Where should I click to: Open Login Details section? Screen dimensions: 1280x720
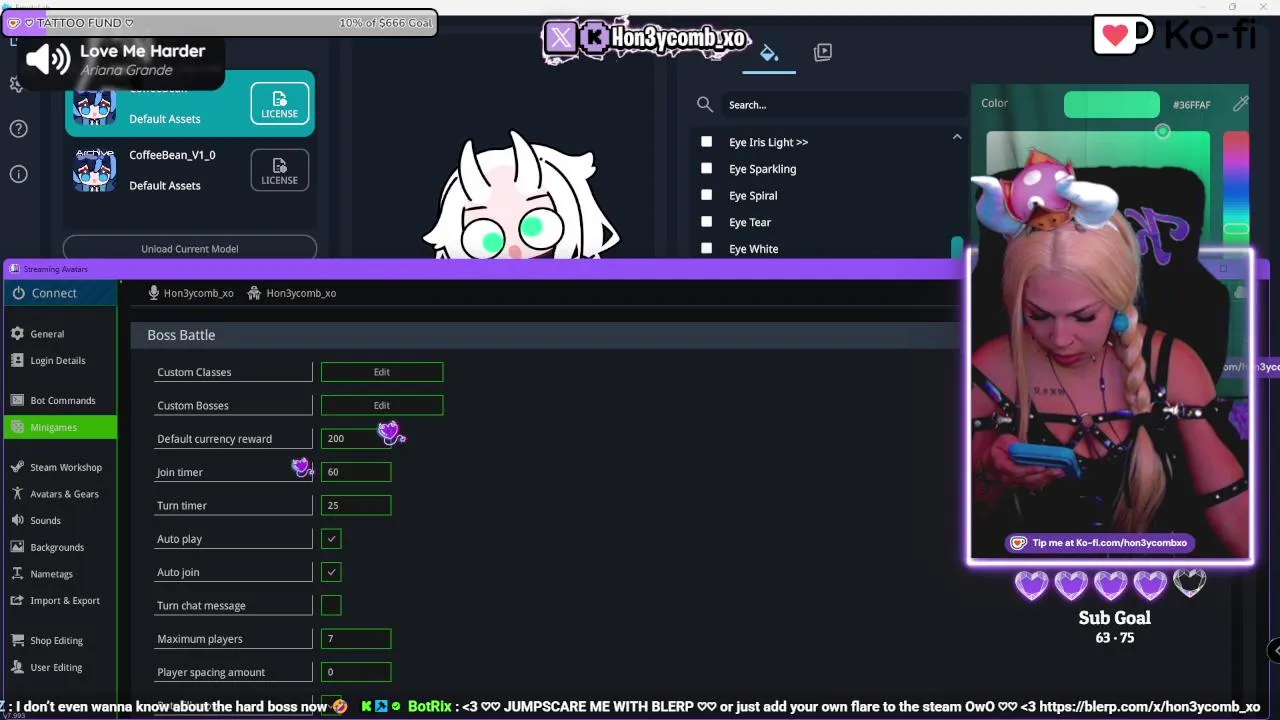click(x=60, y=360)
